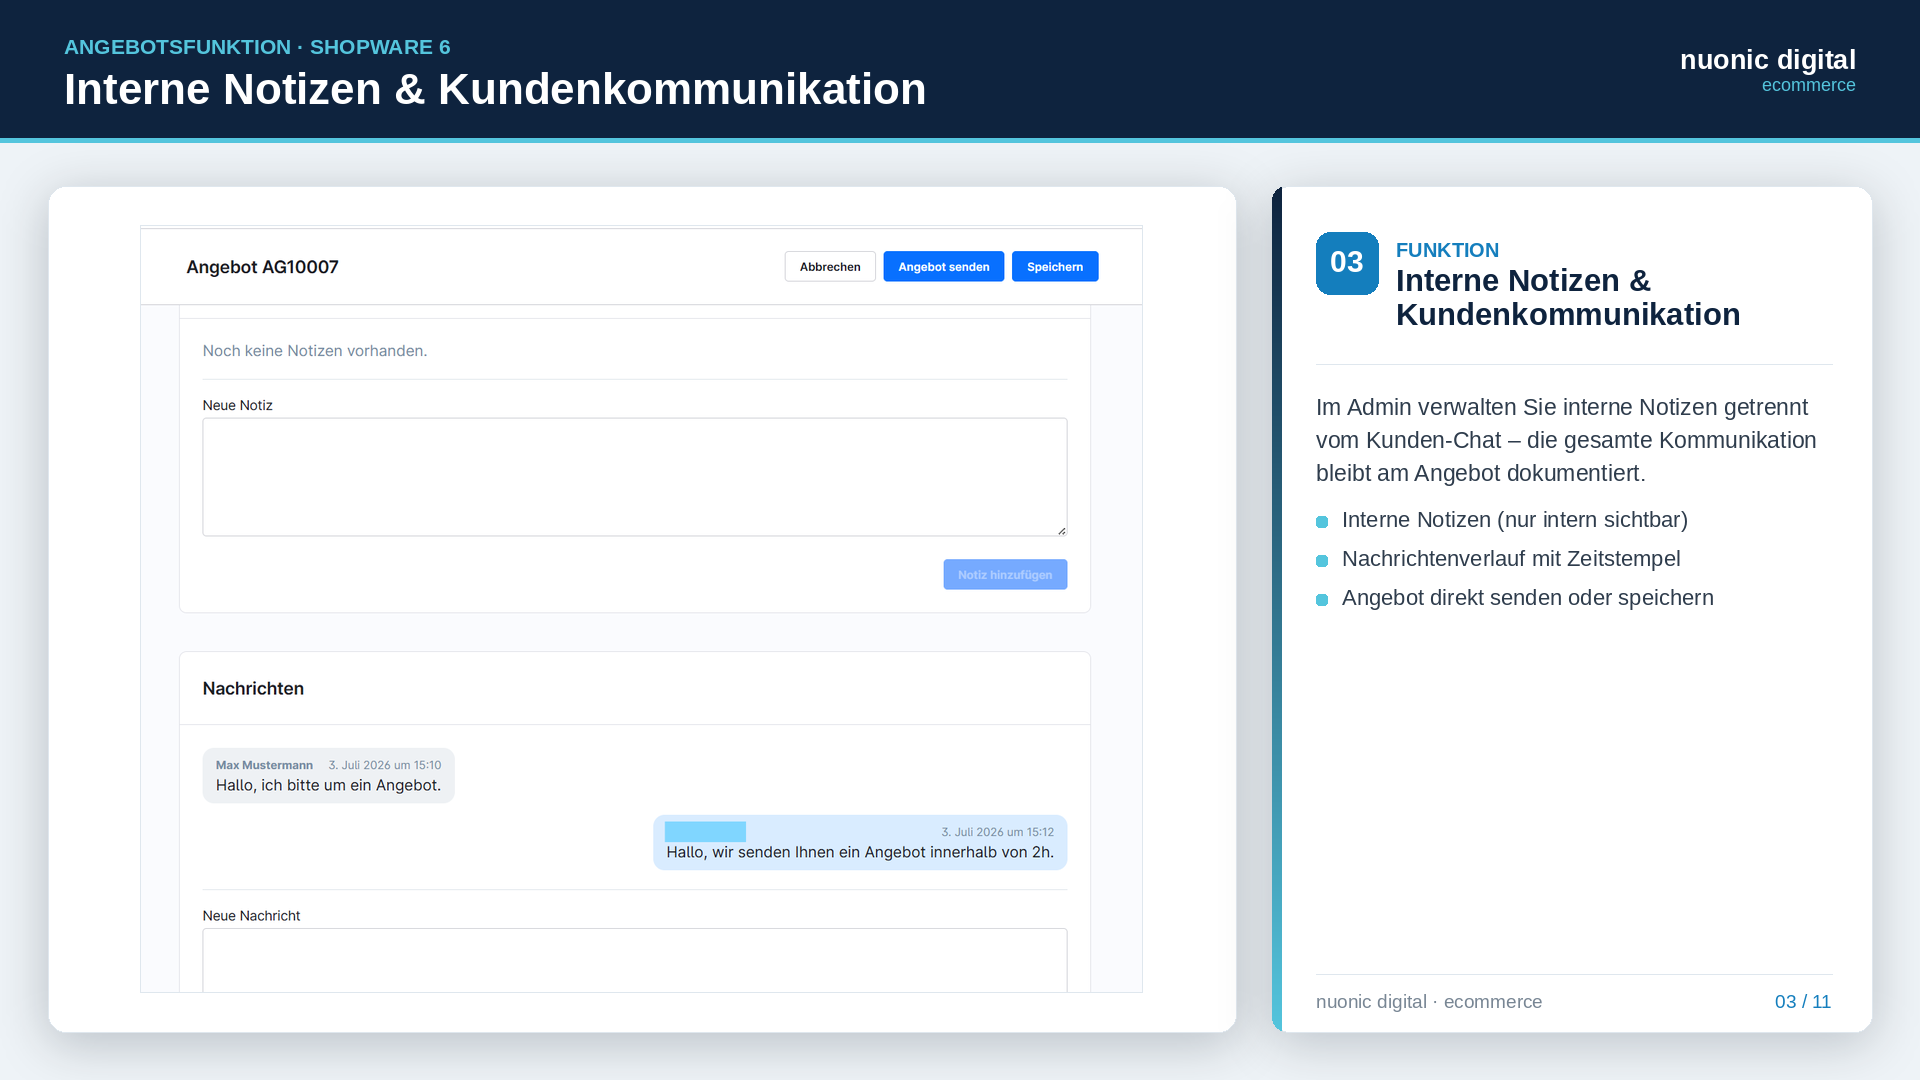This screenshot has width=1920, height=1080.
Task: Save the offer via Speichern button
Action: (x=1055, y=267)
